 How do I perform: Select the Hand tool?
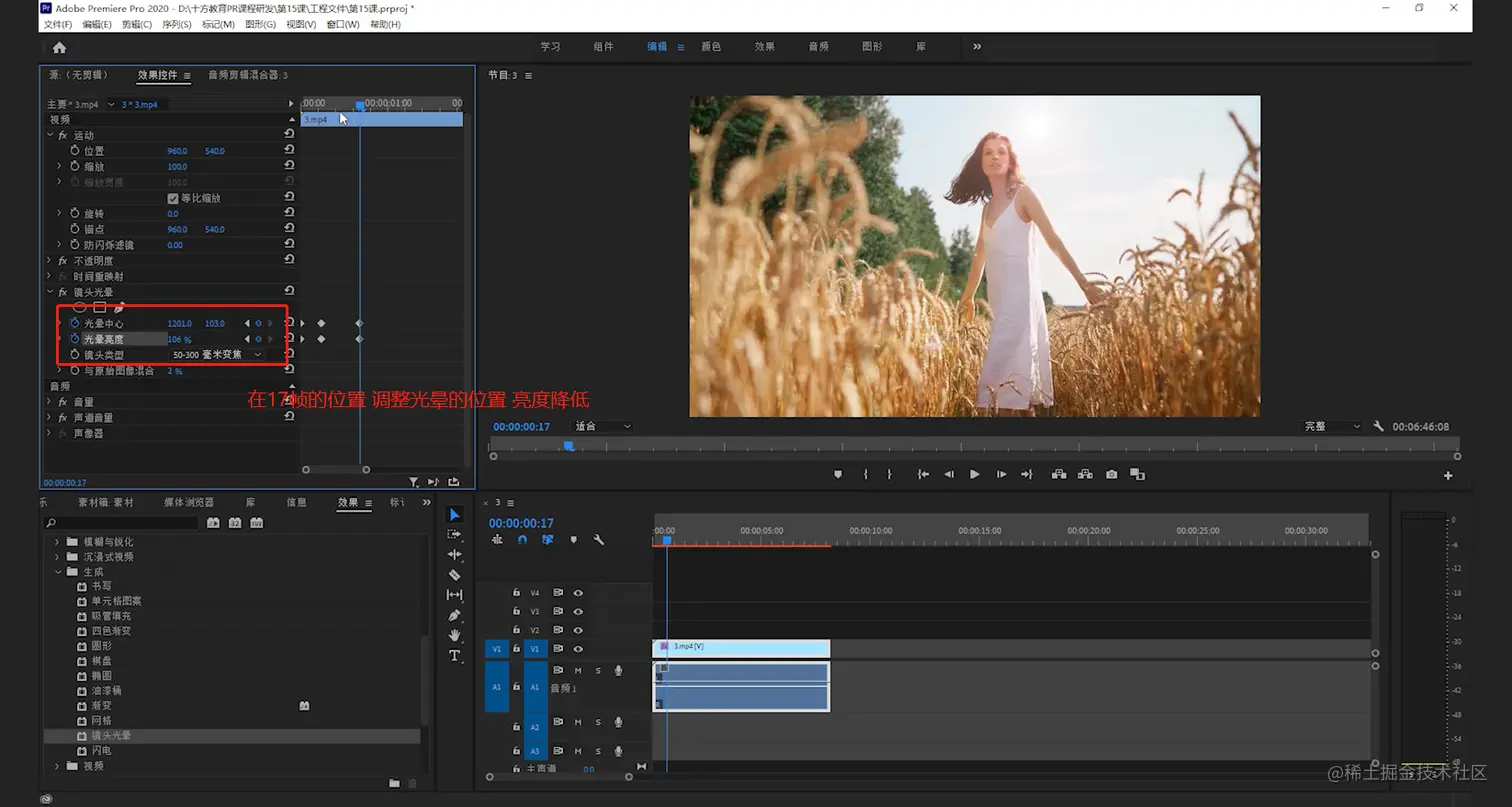click(454, 635)
